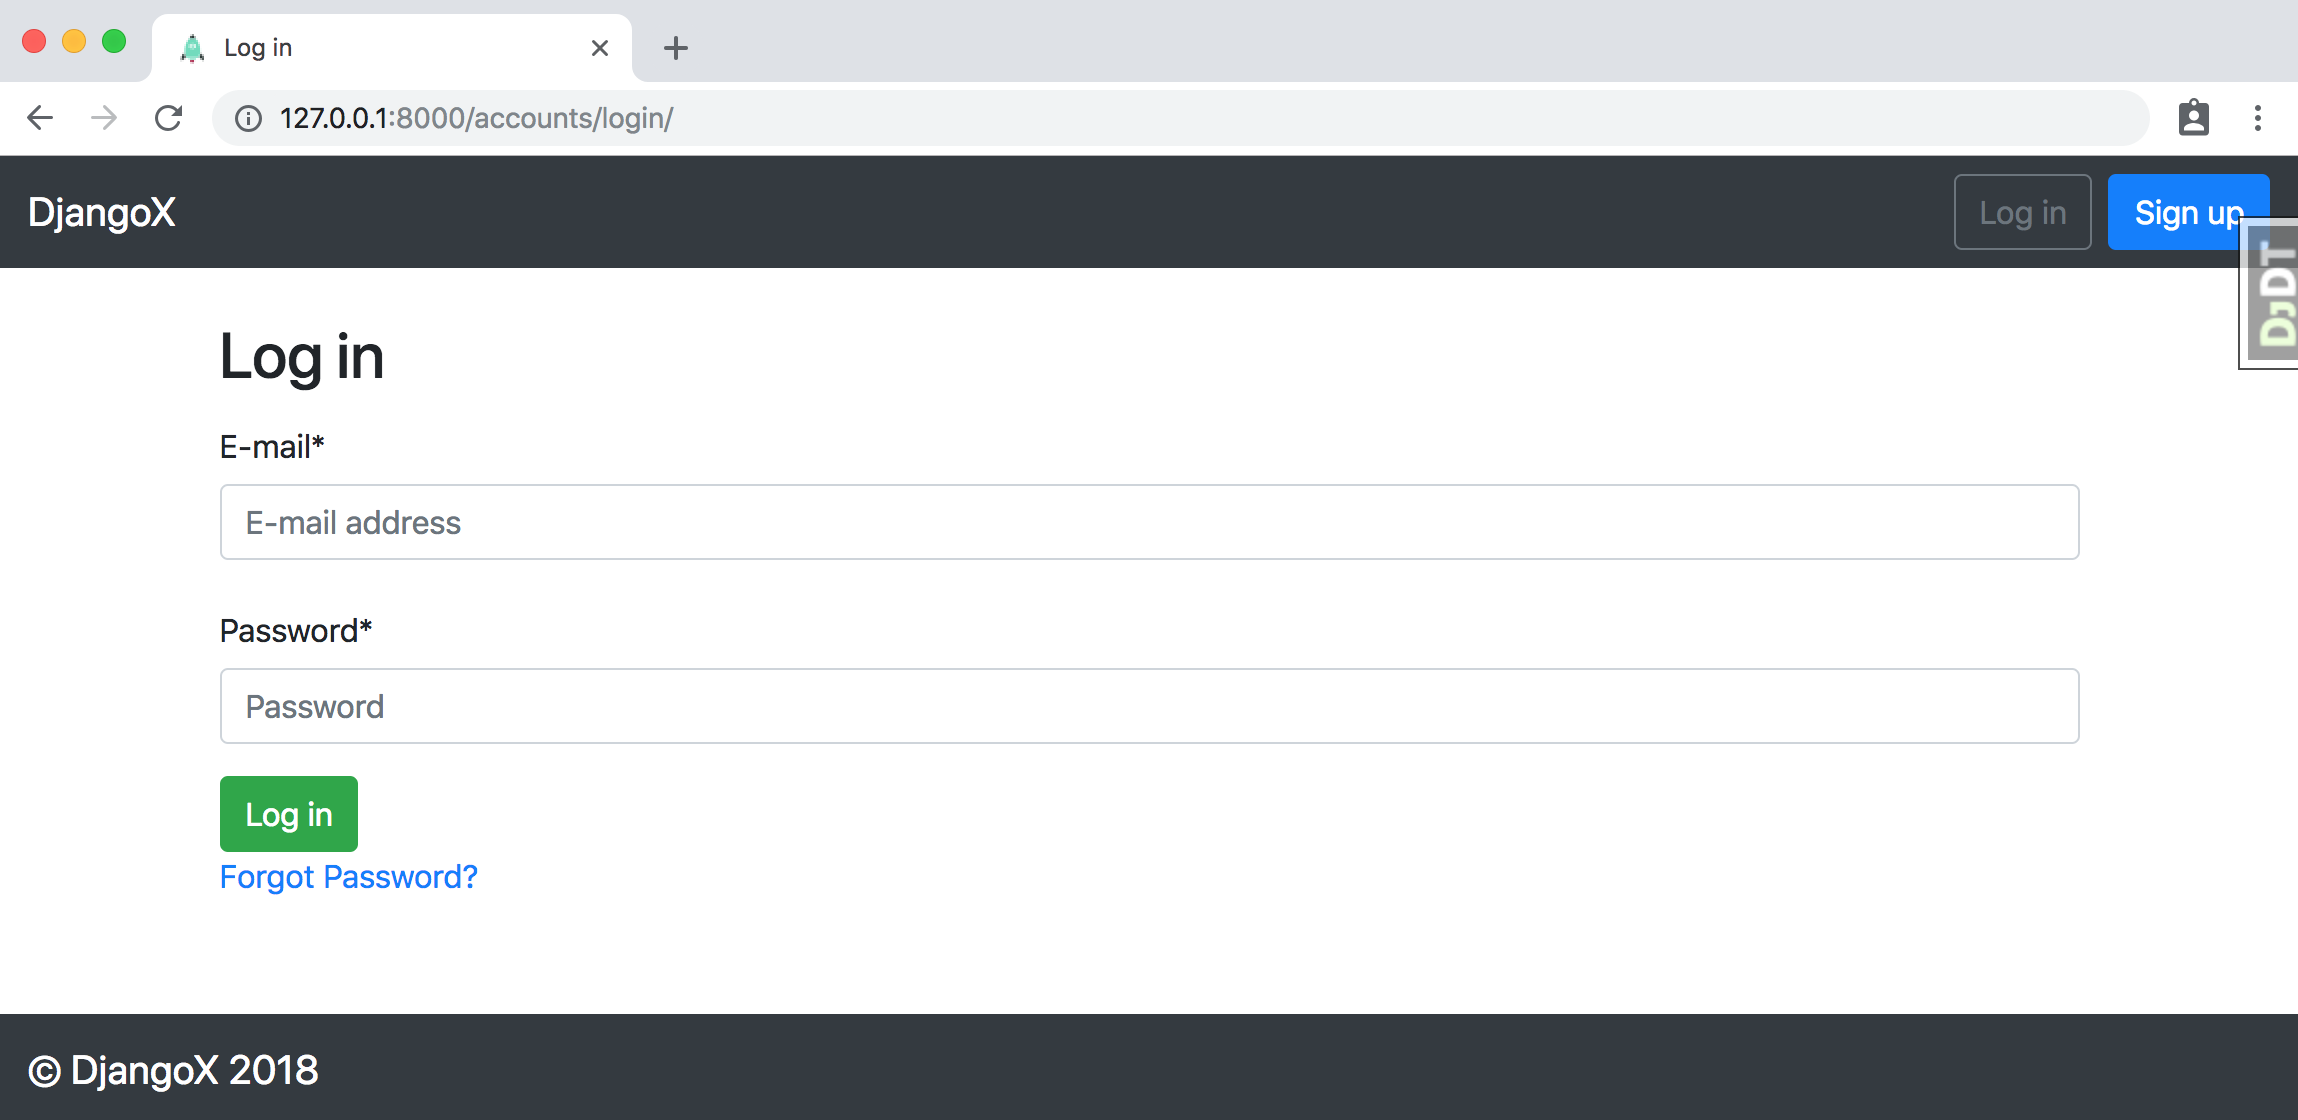Open the Django Debug Toolbar handle
Image resolution: width=2298 pixels, height=1120 pixels.
click(2269, 293)
